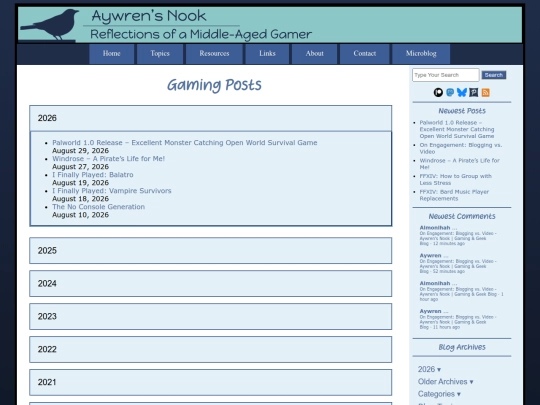The height and width of the screenshot is (405, 540).
Task: Click the August 10, 2026 date text
Action: [80, 215]
